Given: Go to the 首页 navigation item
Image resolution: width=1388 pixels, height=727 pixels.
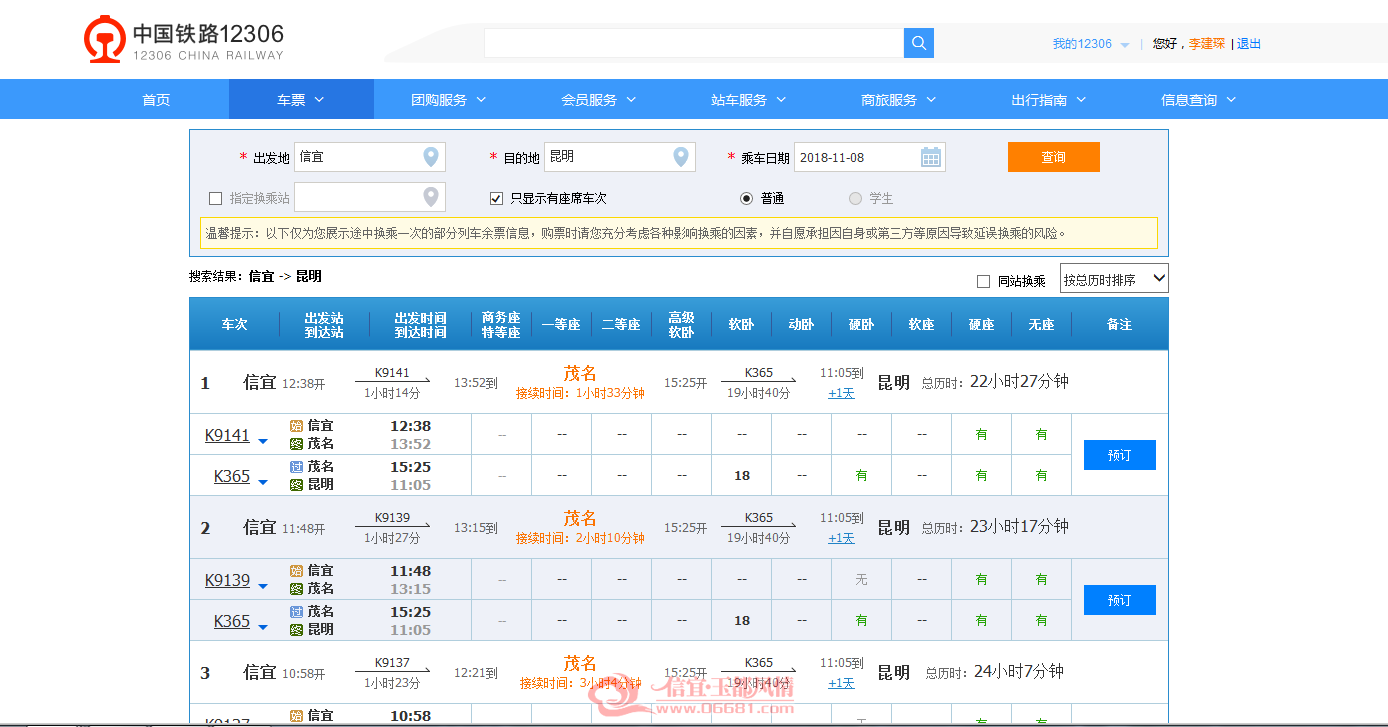Looking at the screenshot, I should [x=156, y=100].
